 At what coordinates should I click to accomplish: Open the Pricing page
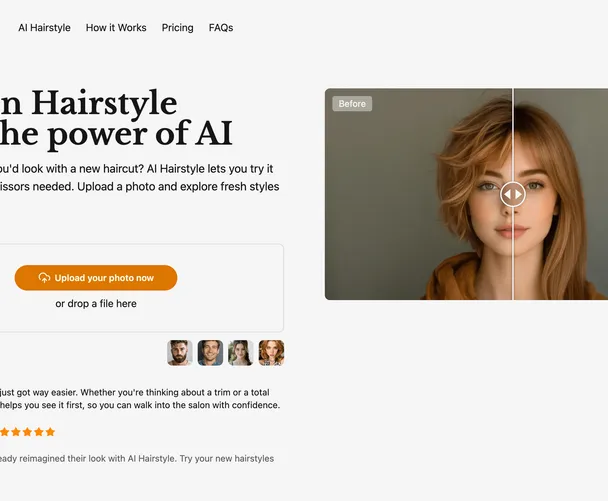[x=177, y=28]
